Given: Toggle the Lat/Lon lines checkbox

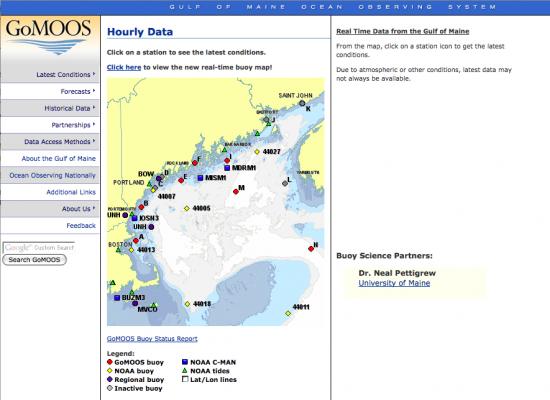Looking at the screenshot, I should [x=185, y=379].
